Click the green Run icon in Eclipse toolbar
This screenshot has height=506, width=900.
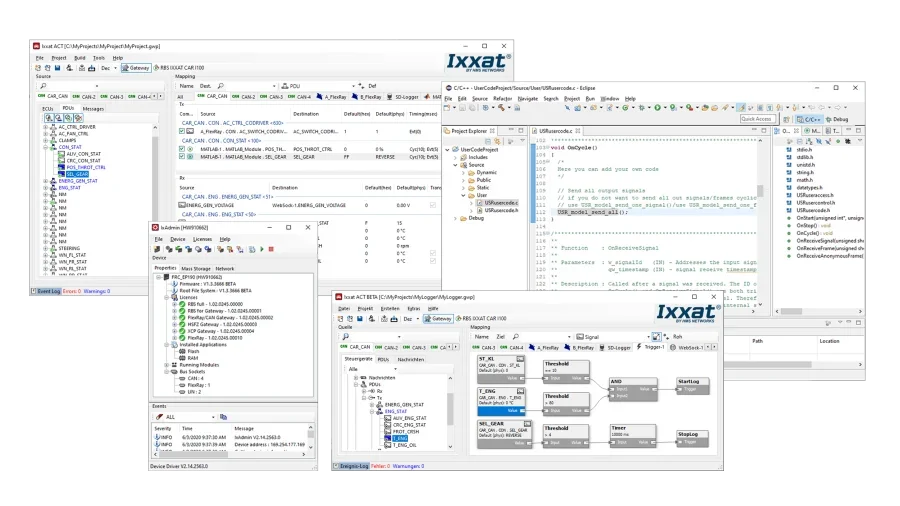tap(658, 108)
